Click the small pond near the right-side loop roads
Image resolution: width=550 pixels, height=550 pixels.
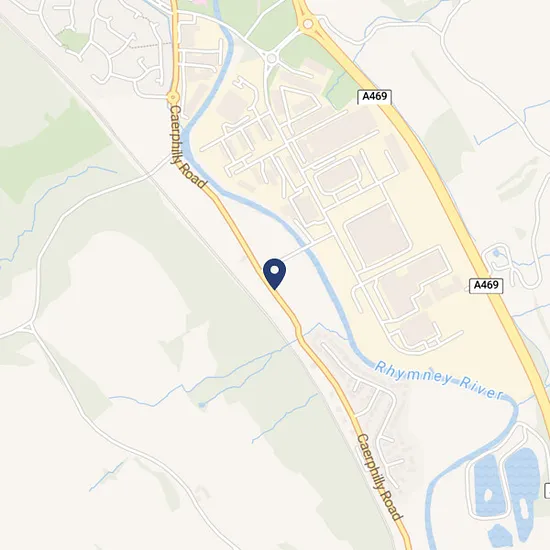(x=496, y=253)
